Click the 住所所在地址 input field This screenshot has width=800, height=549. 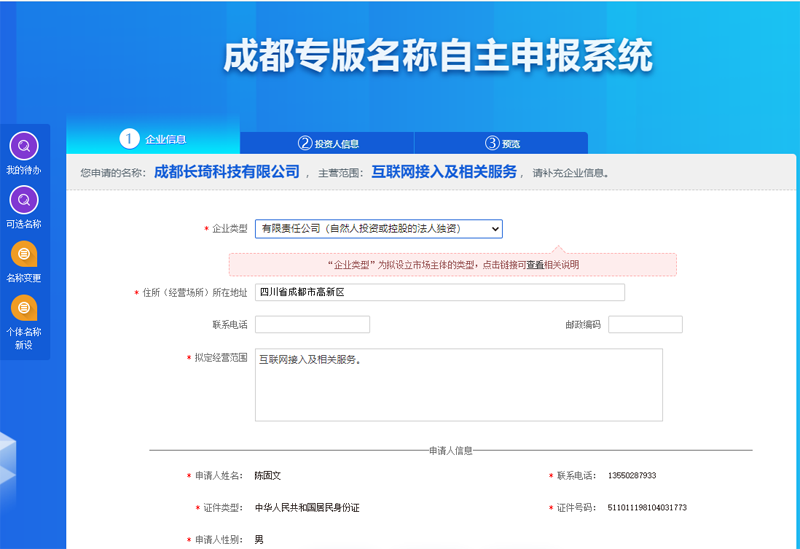click(440, 292)
